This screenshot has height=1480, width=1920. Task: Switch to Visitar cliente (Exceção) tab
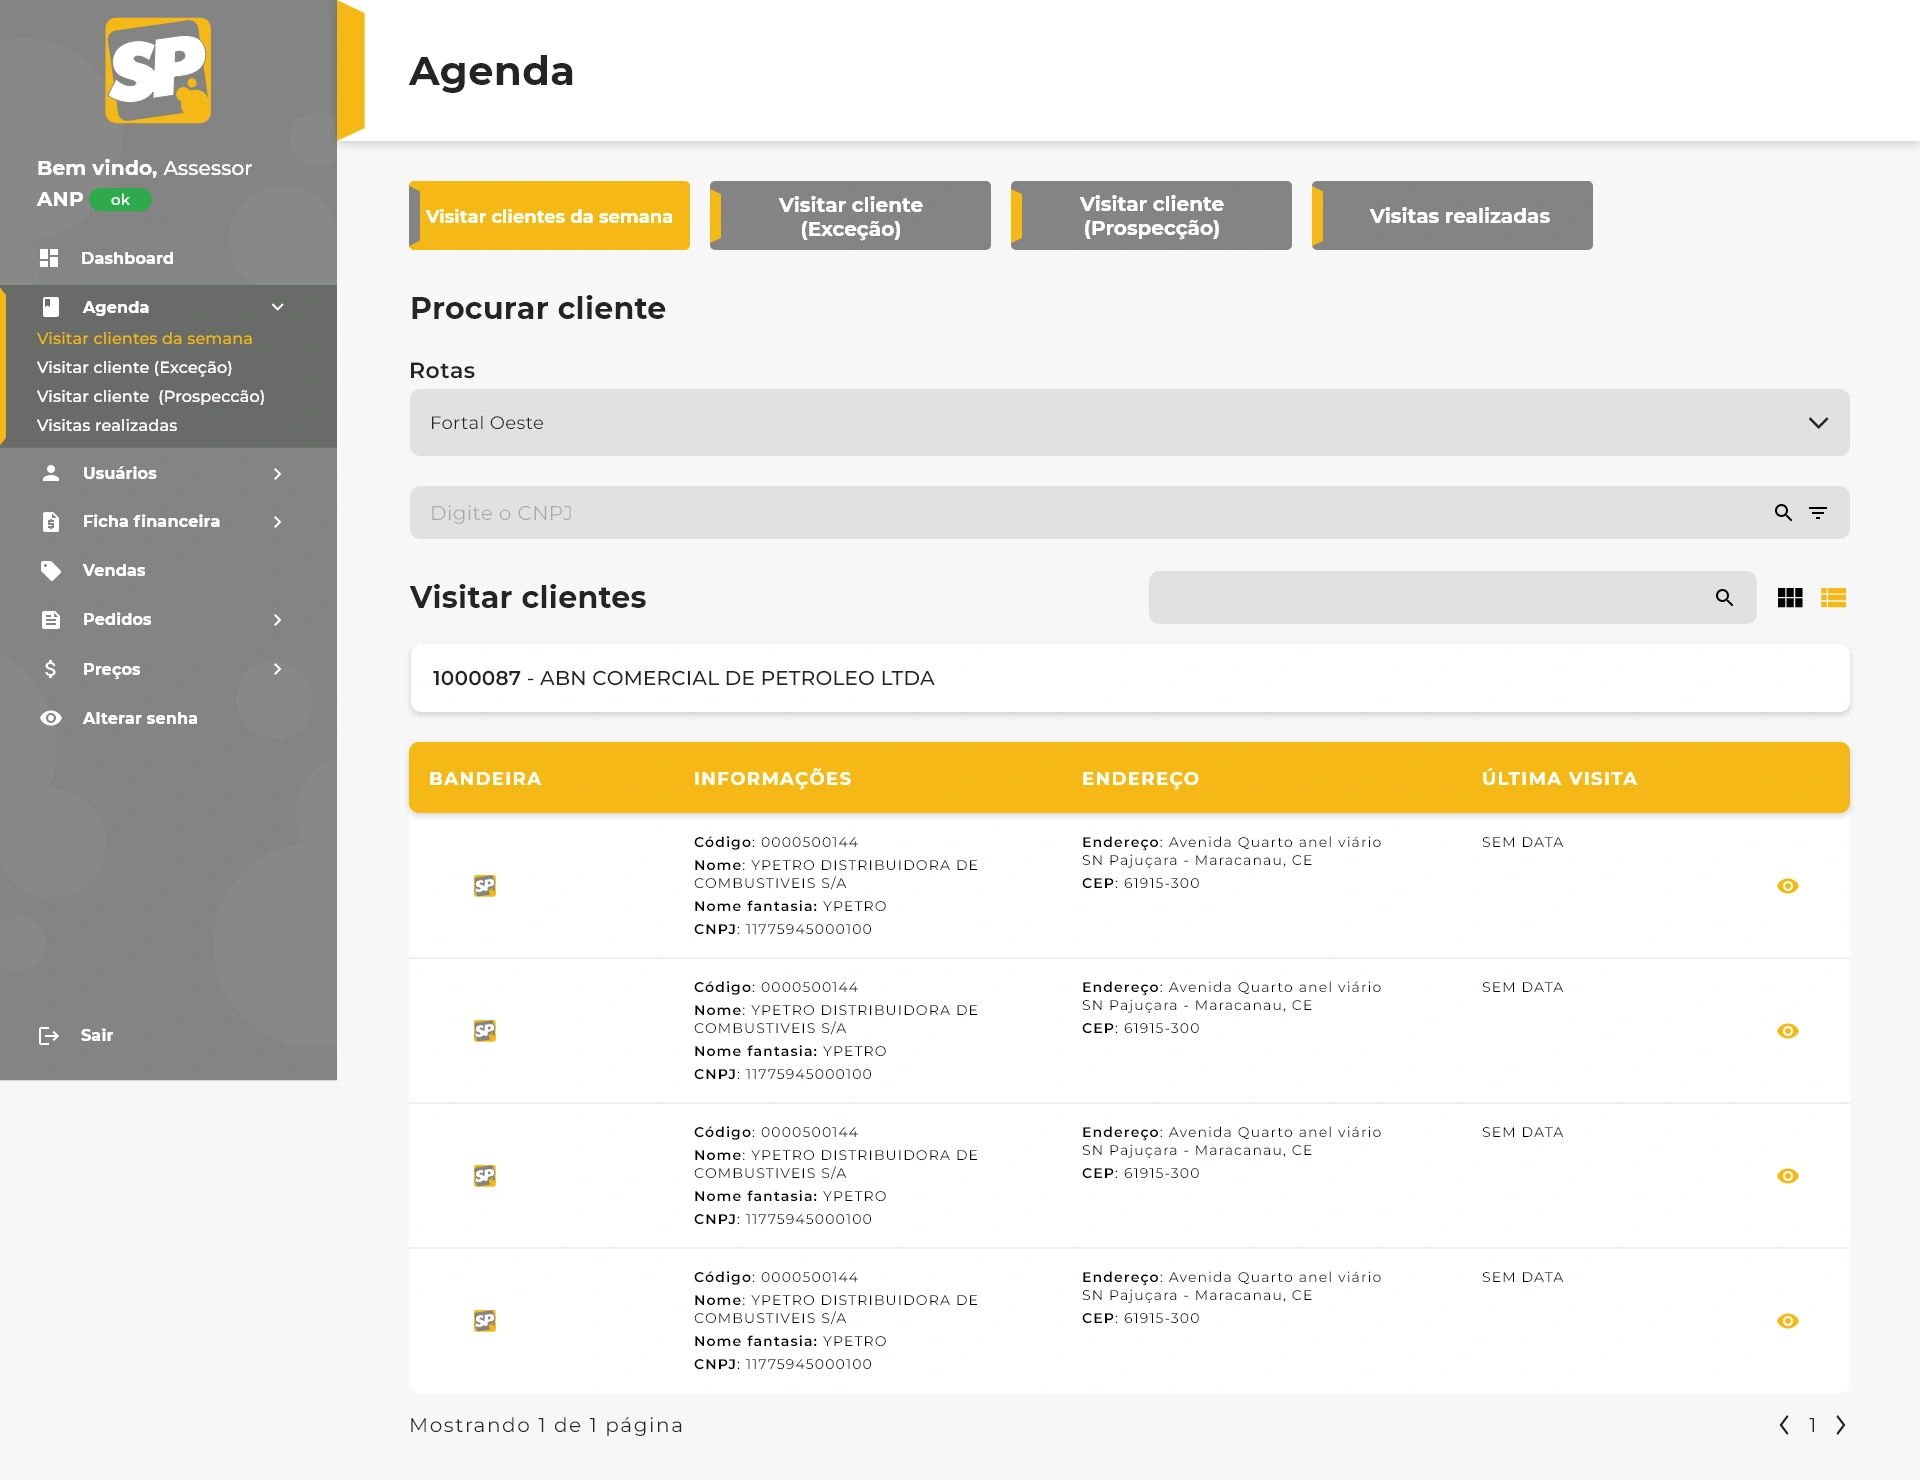(x=850, y=216)
